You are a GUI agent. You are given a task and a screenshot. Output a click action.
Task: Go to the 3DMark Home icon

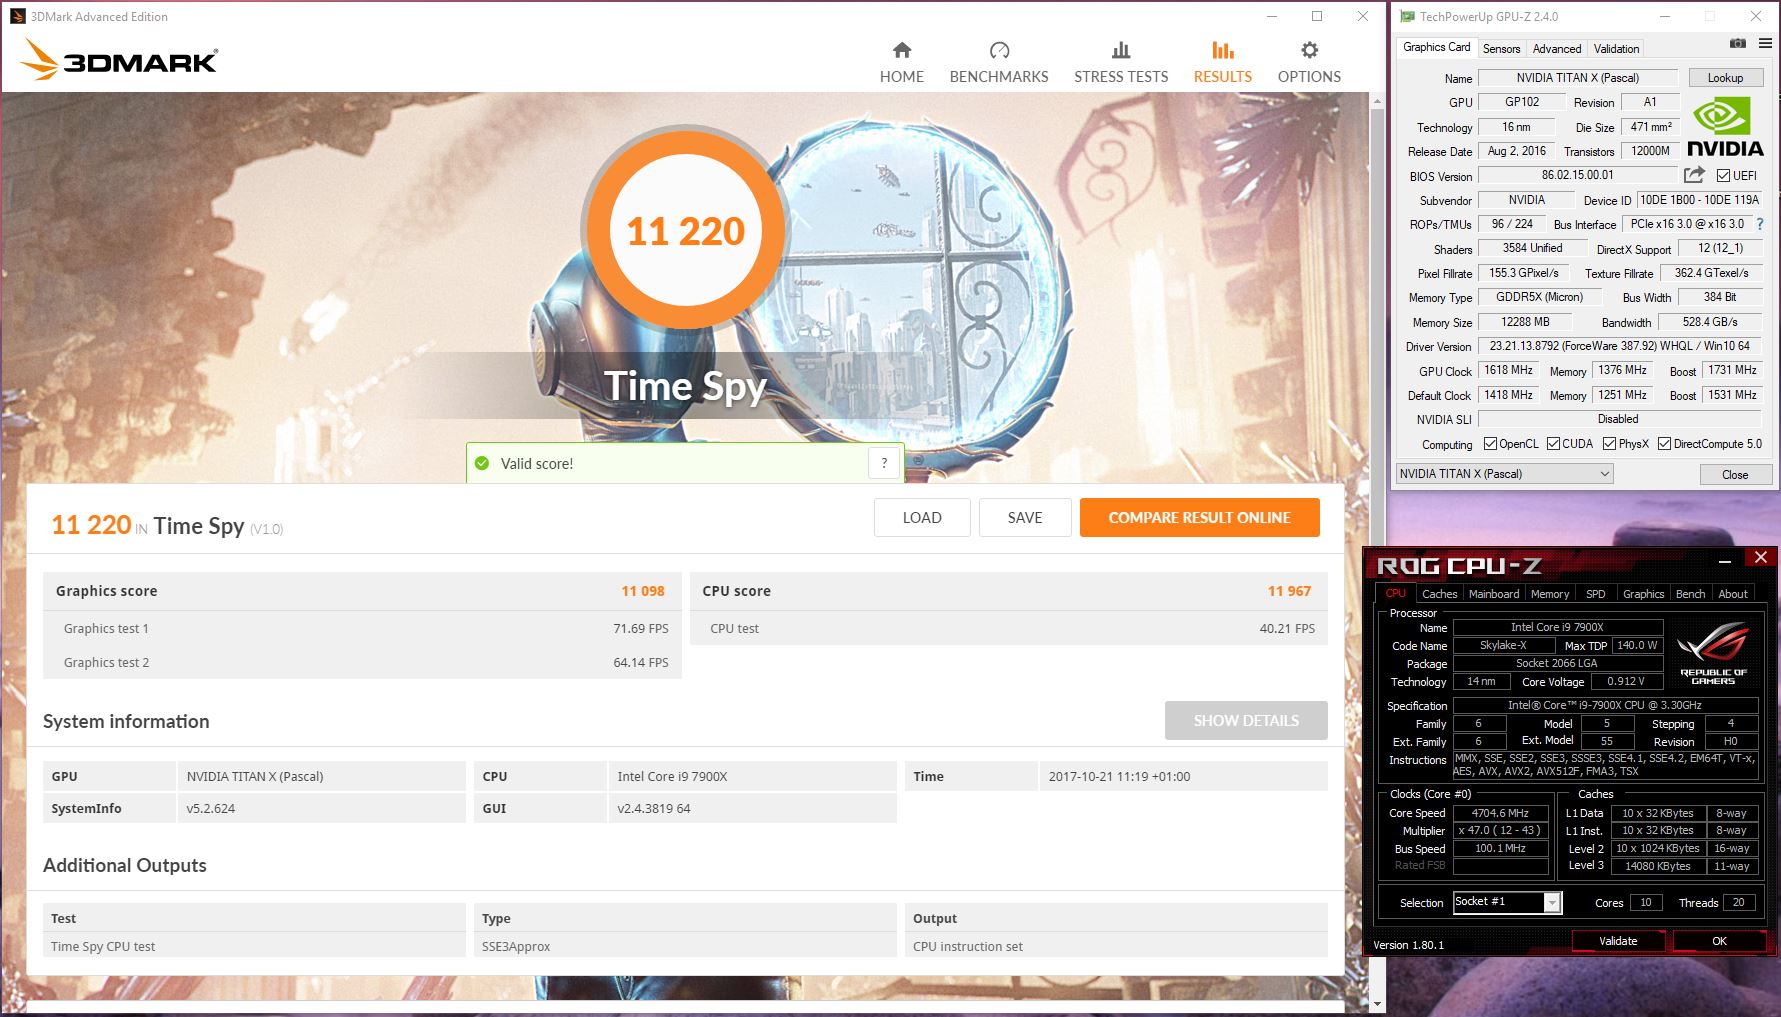(x=901, y=50)
